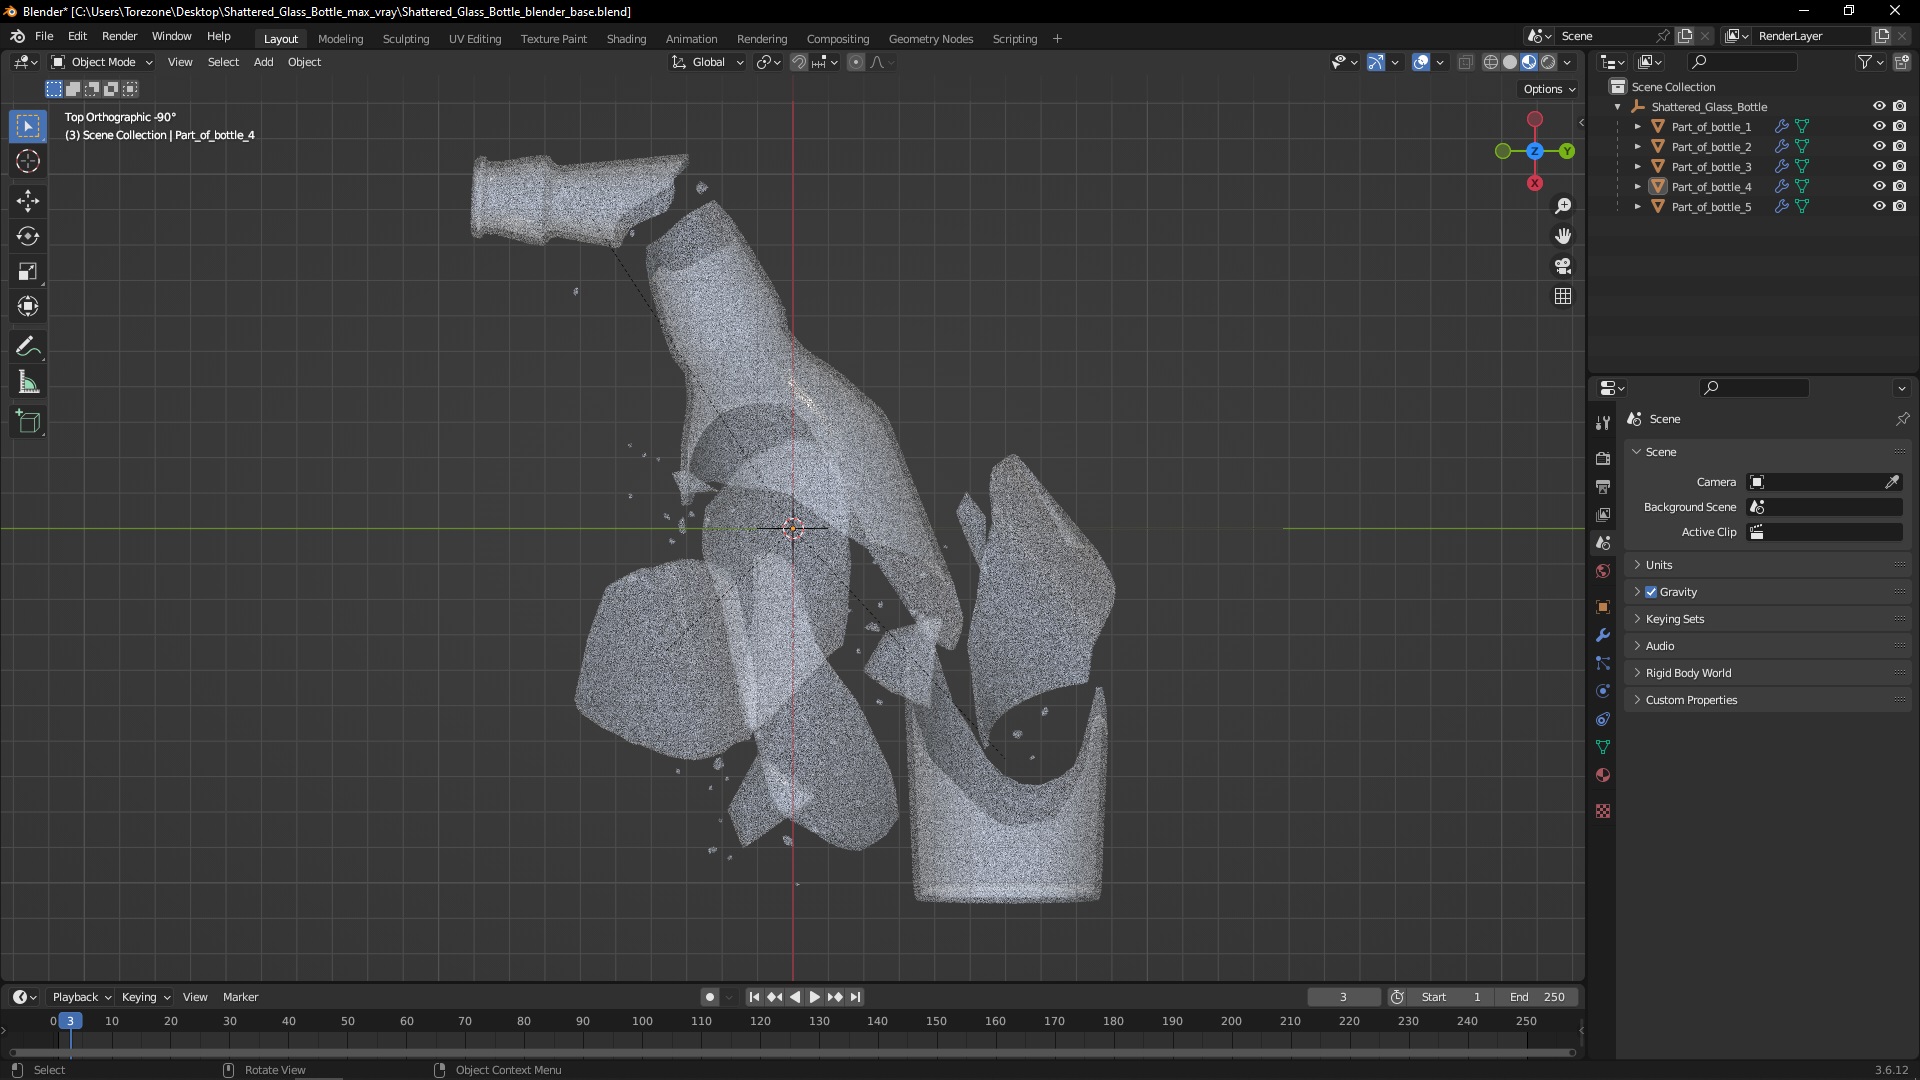Toggle proportional editing in viewport header
Screen dimensions: 1920x1080
click(856, 62)
